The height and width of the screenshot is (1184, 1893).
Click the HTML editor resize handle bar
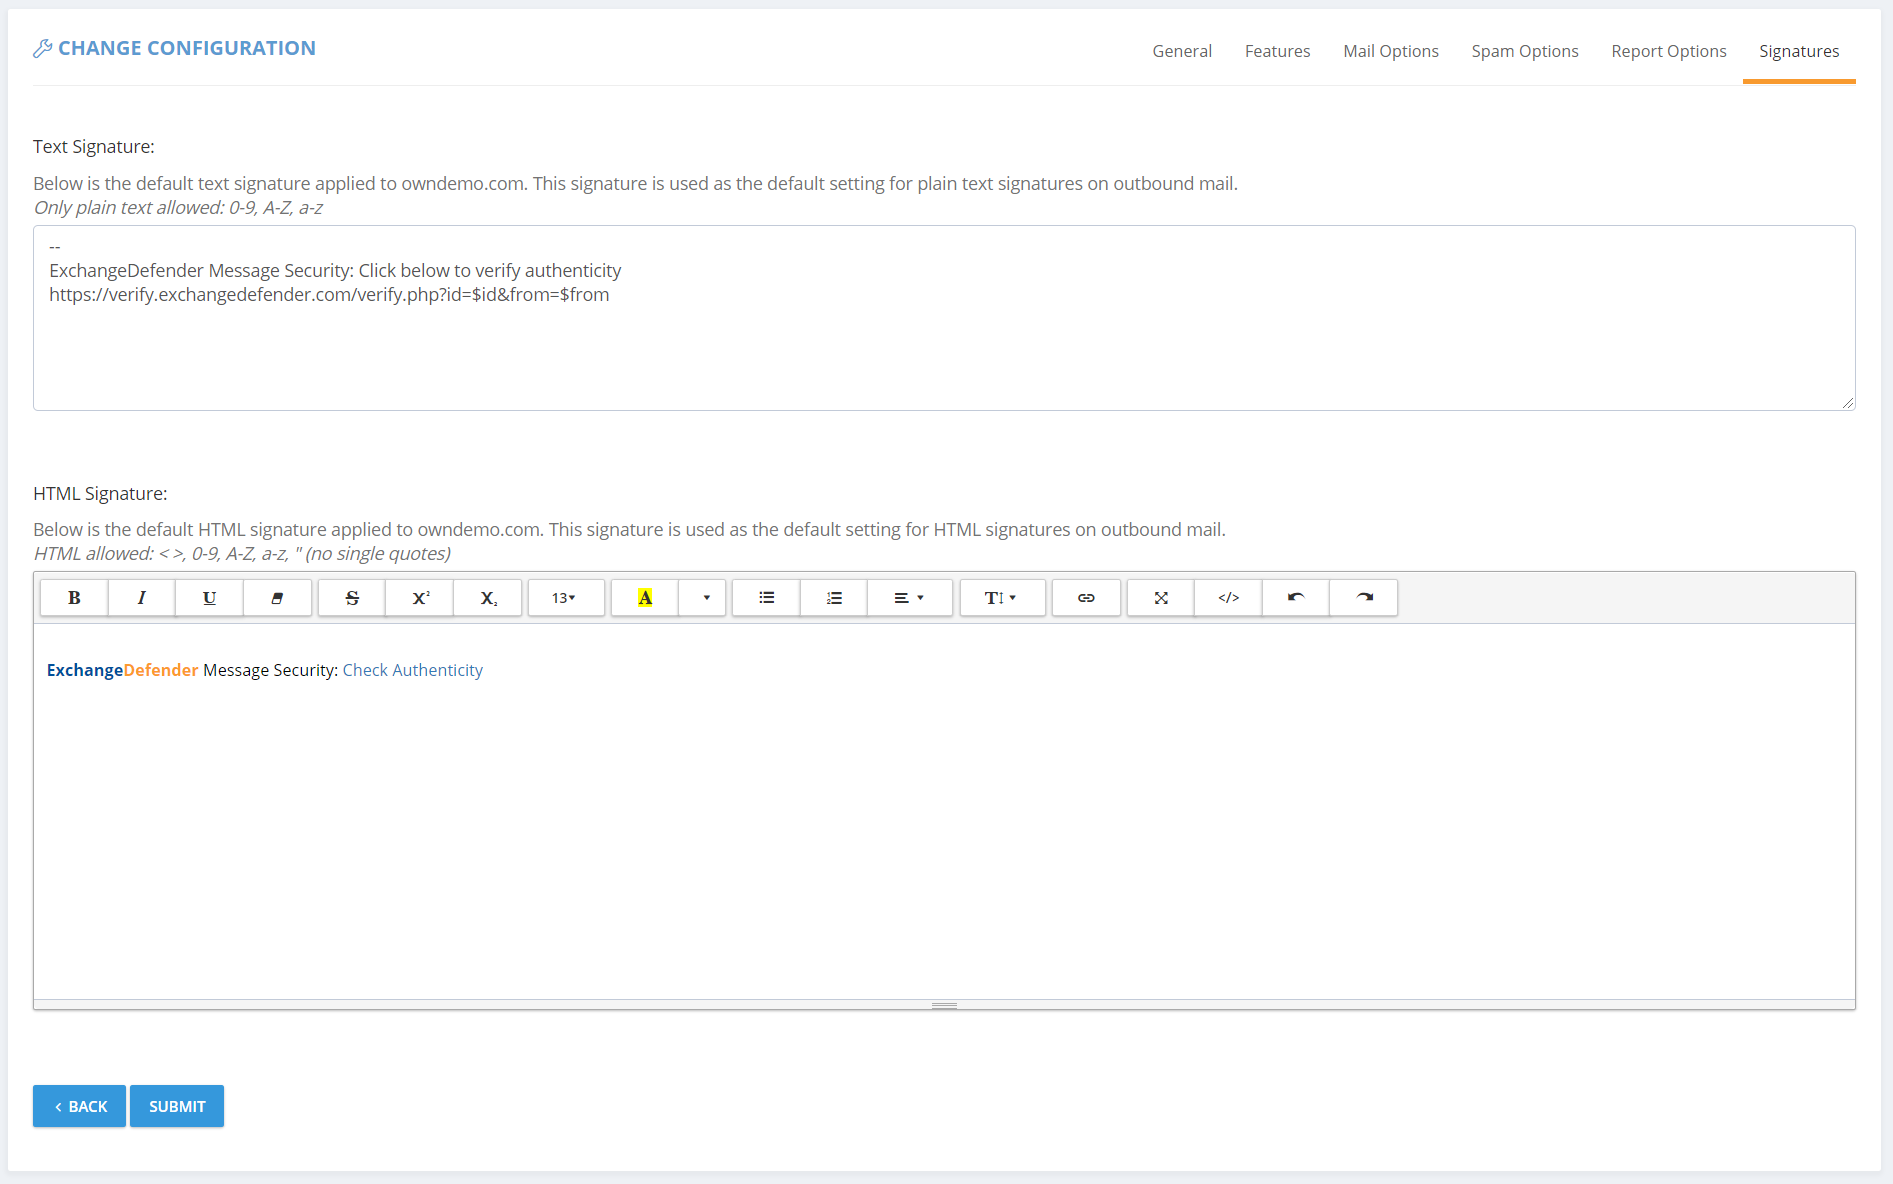(944, 1005)
